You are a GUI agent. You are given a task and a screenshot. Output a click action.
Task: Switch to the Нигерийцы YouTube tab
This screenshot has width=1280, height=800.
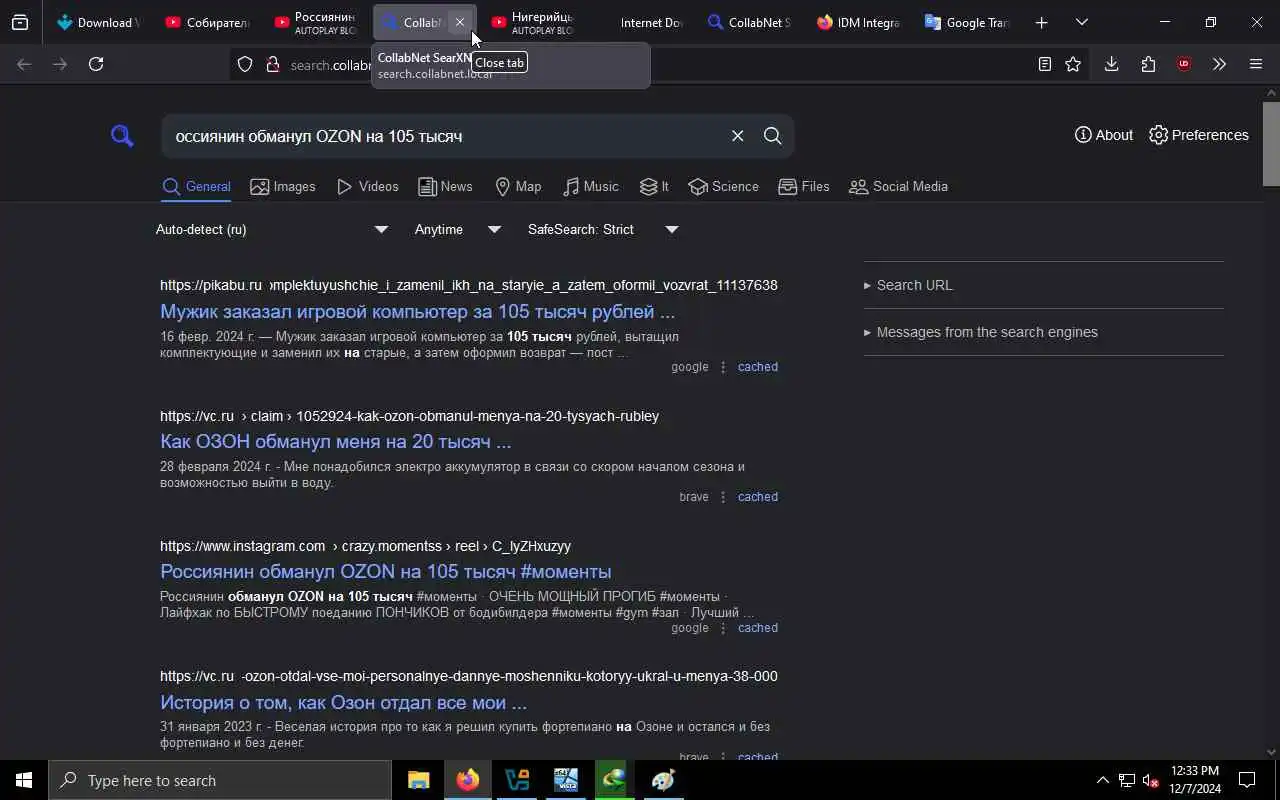click(x=534, y=22)
